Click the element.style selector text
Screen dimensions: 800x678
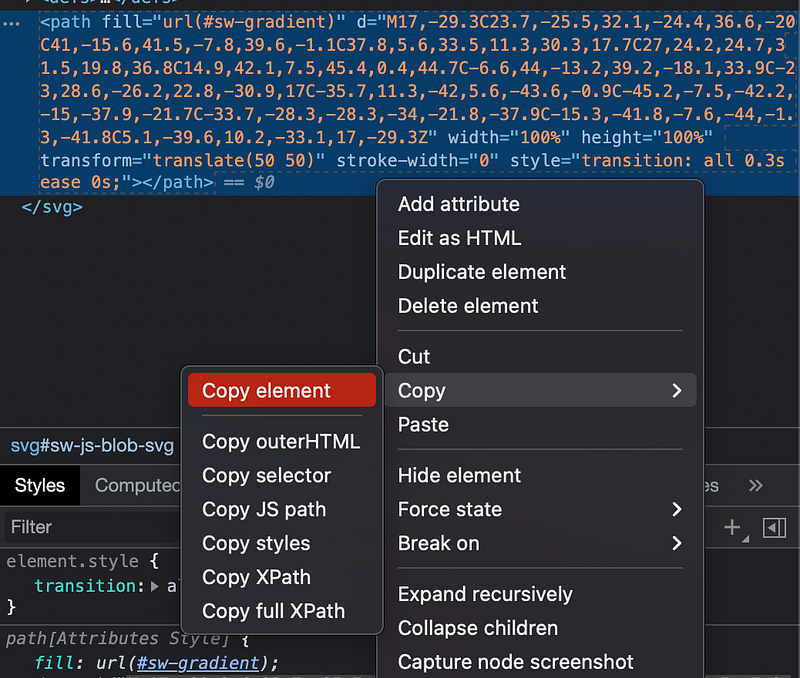[72, 561]
